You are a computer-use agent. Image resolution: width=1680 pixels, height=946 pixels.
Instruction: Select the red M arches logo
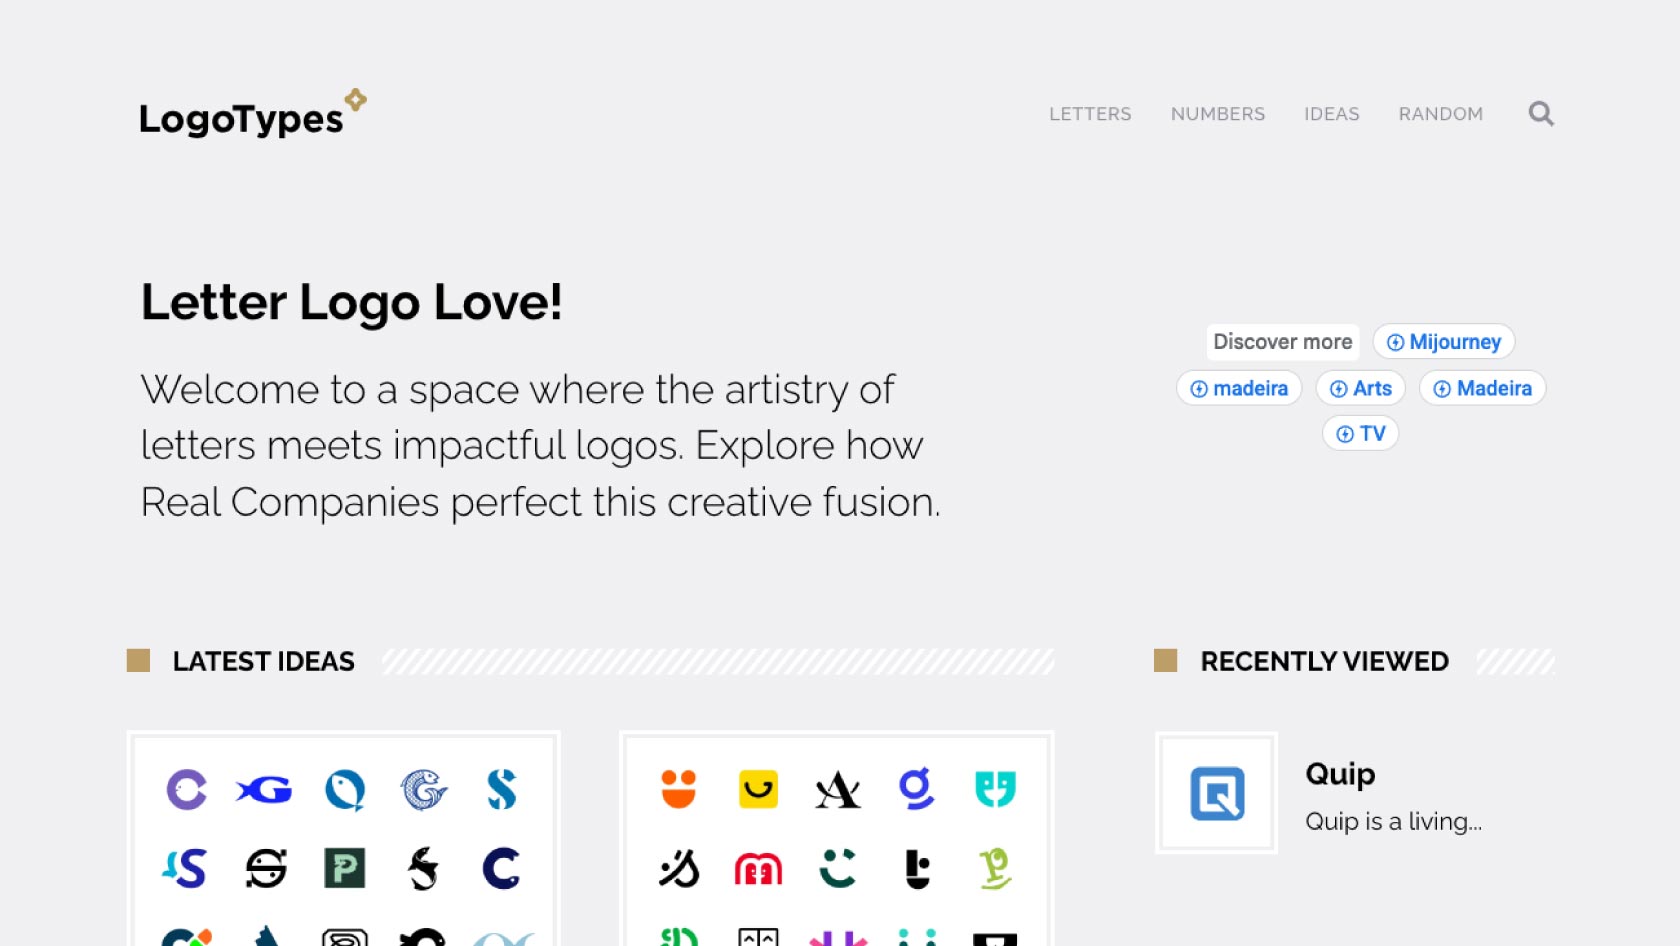758,868
